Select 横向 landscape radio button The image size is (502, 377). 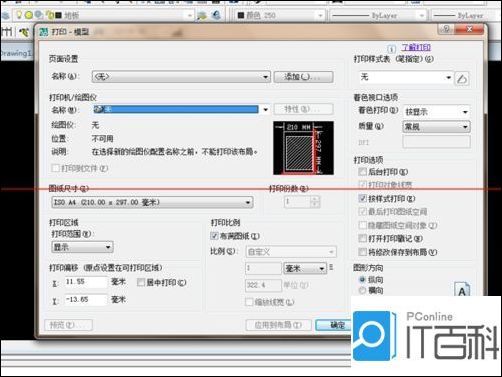click(362, 291)
